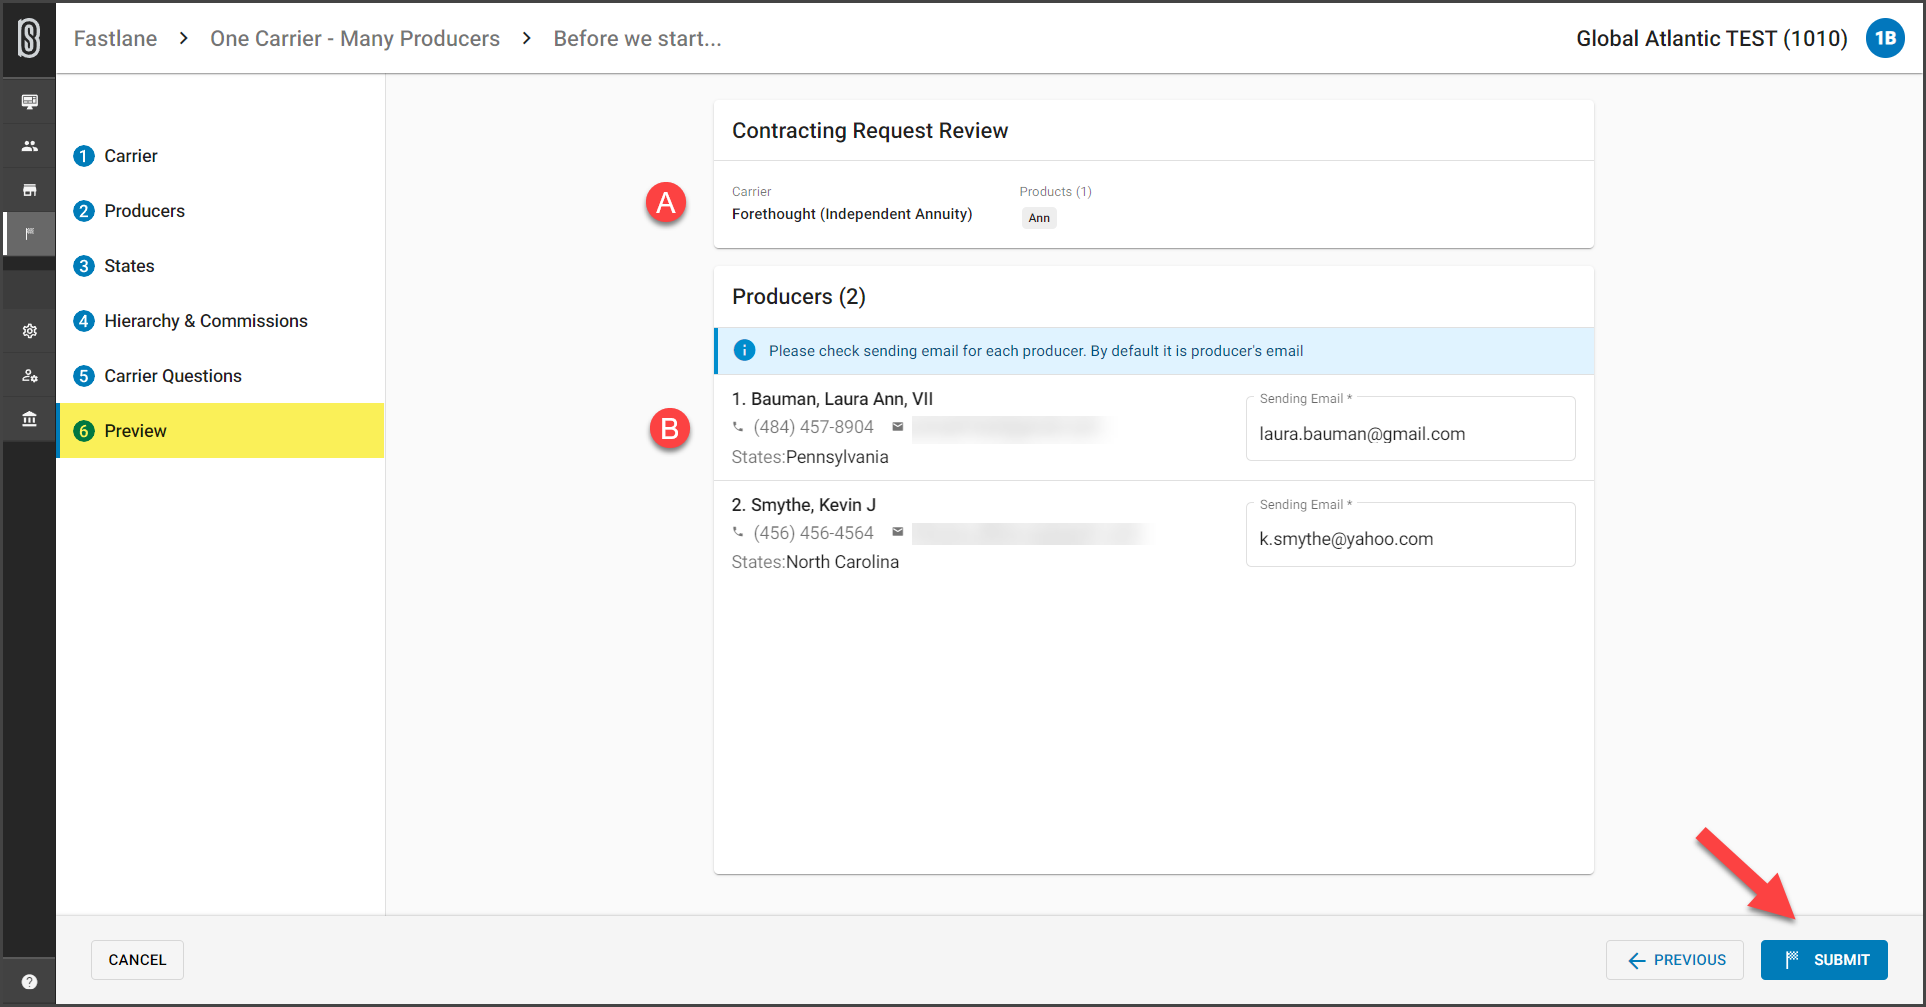Click the PREVIOUS button
The height and width of the screenshot is (1007, 1926).
click(1675, 960)
